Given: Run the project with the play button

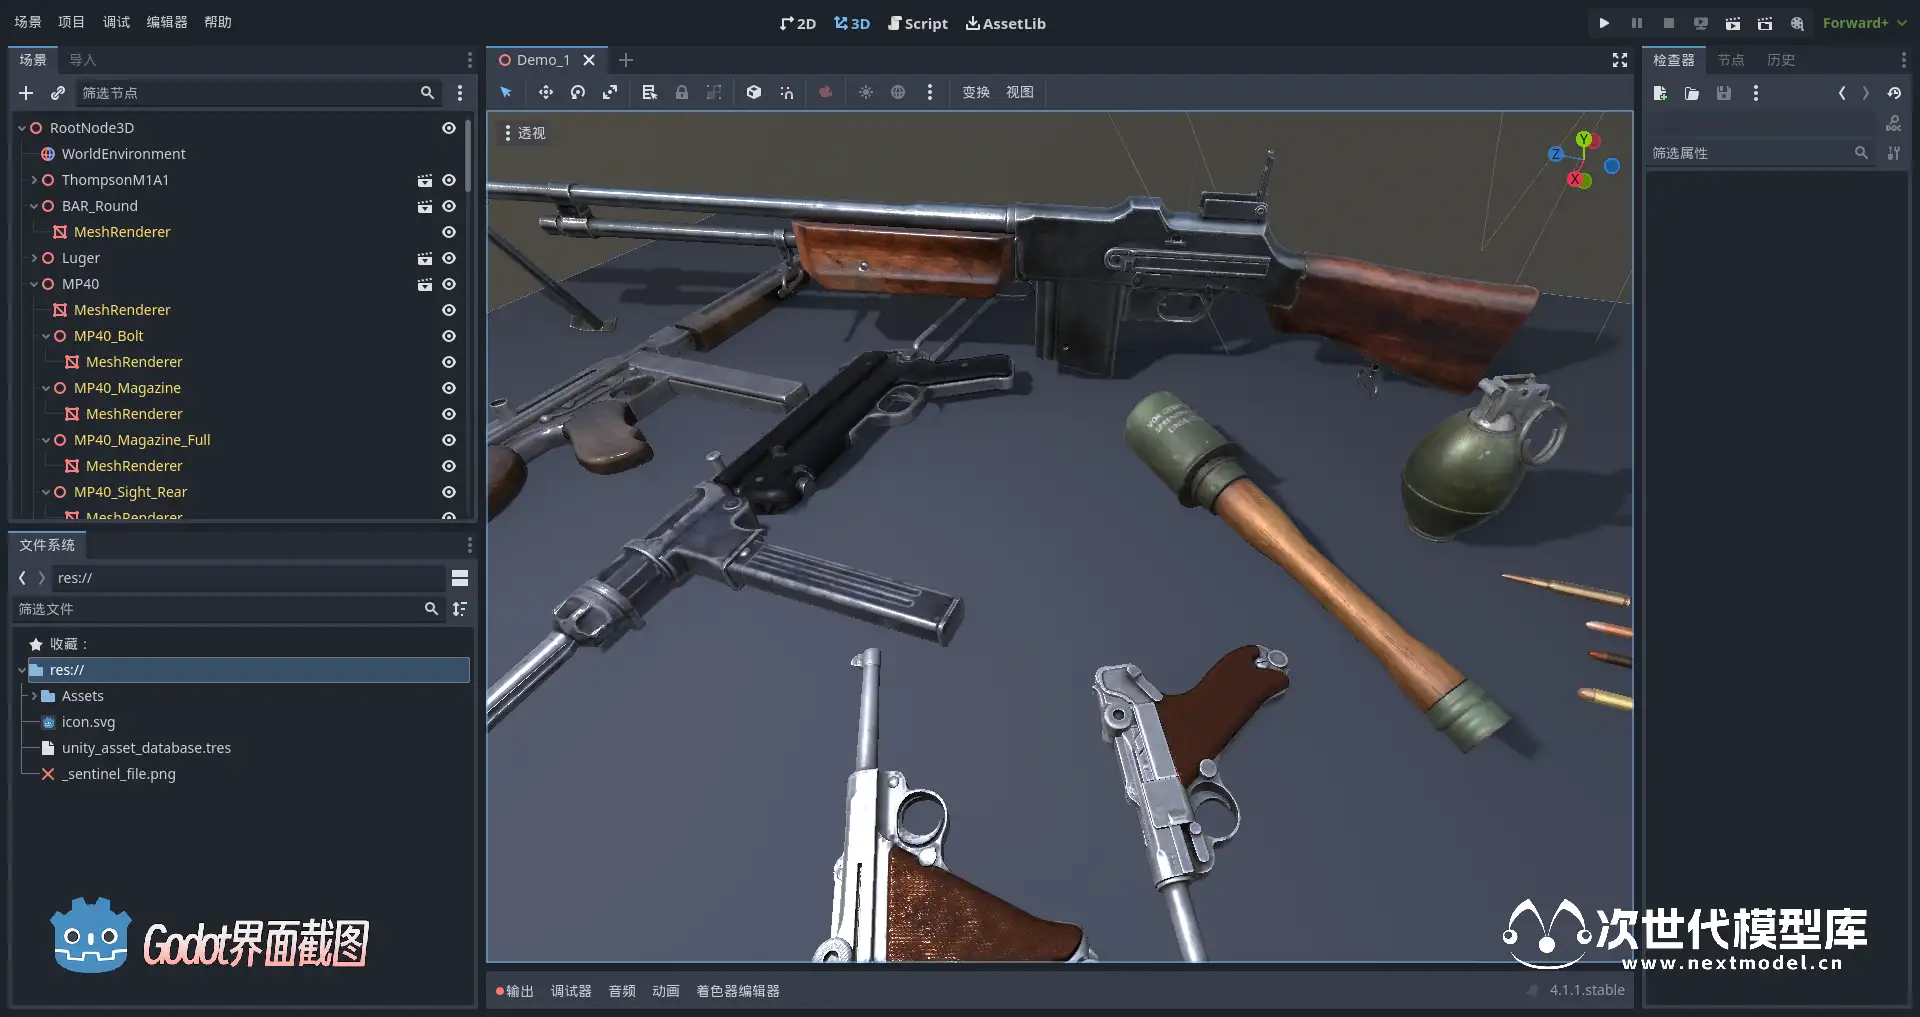Looking at the screenshot, I should point(1604,23).
